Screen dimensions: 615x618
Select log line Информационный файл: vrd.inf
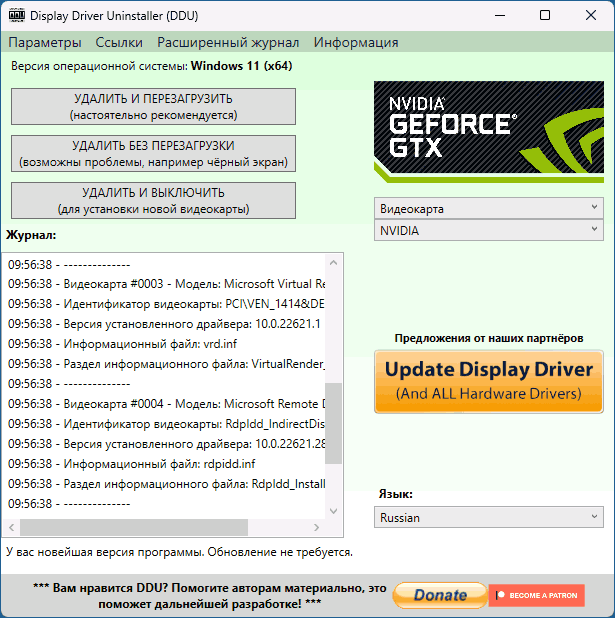[123, 344]
